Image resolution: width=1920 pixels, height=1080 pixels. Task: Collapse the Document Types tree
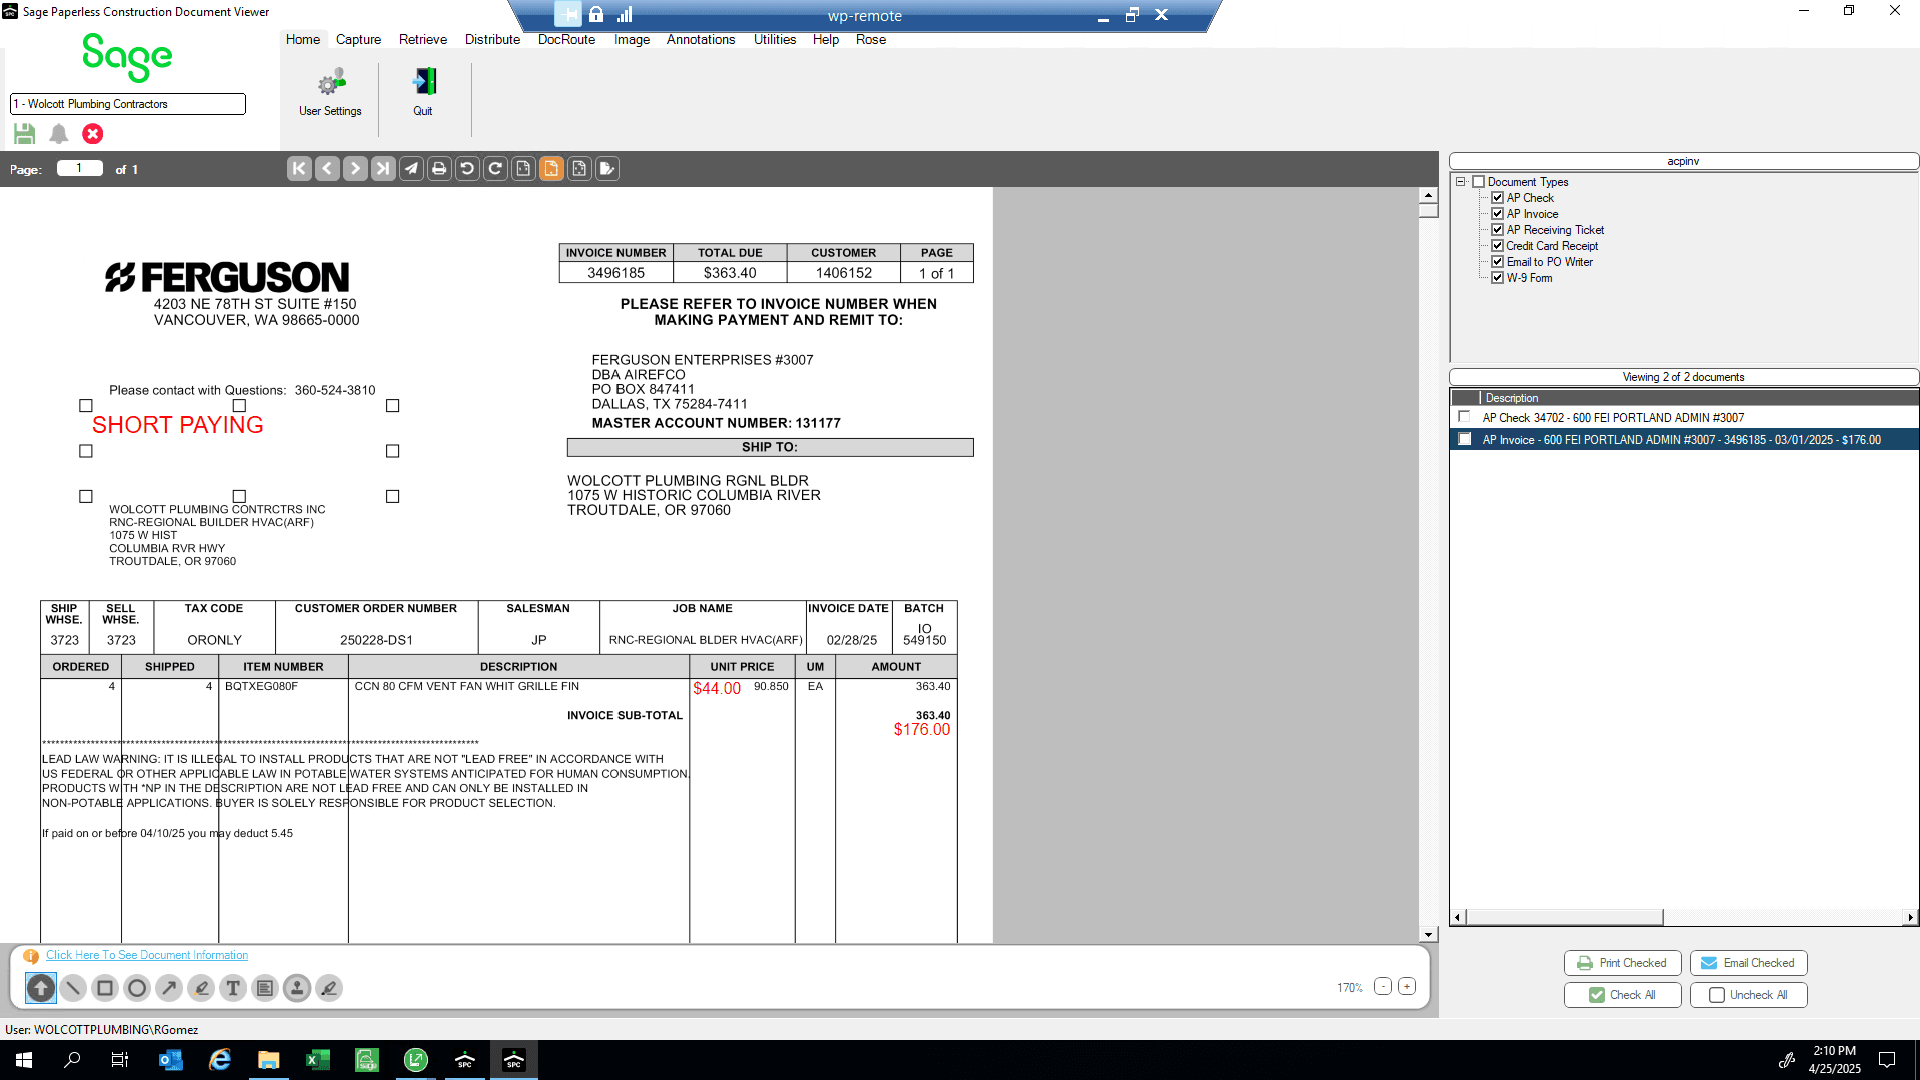pos(1461,182)
